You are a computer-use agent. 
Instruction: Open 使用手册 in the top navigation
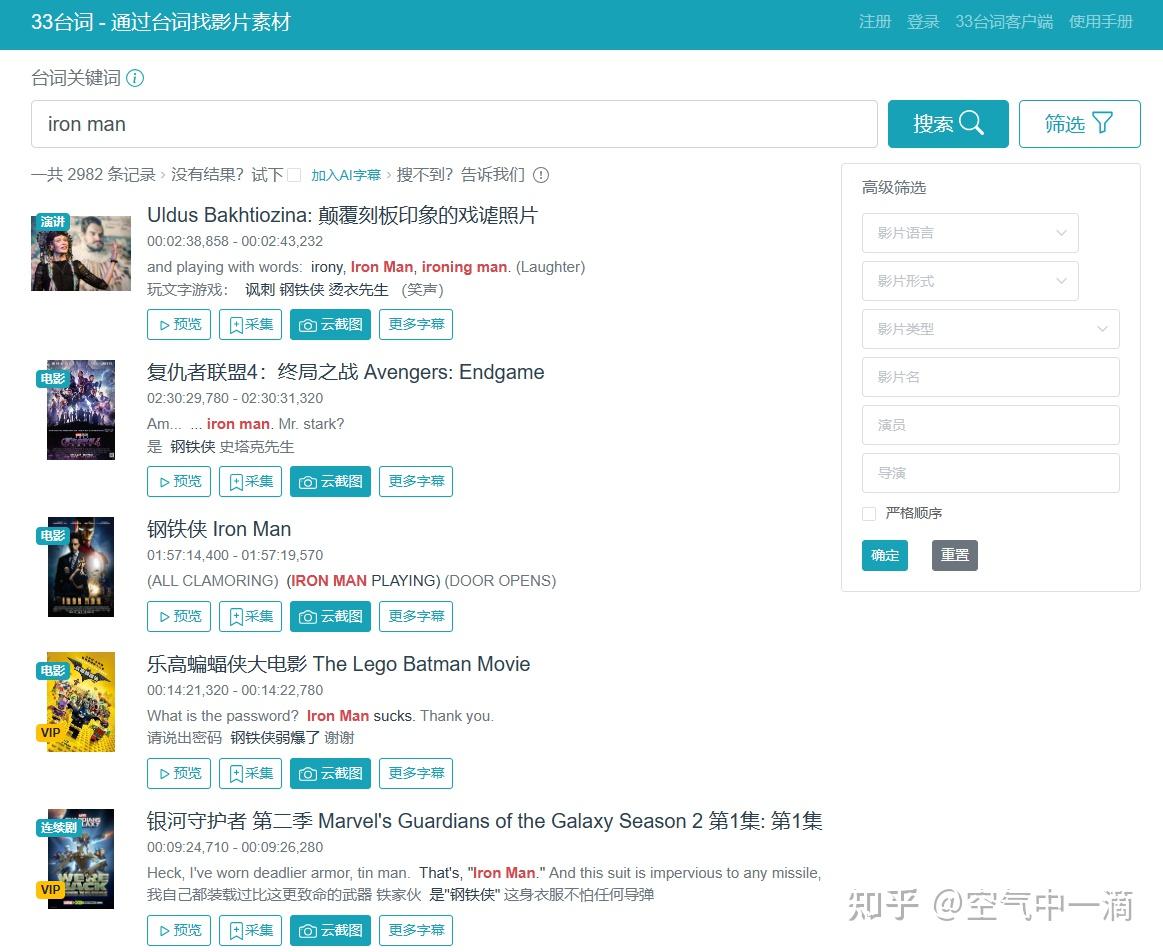point(1101,22)
